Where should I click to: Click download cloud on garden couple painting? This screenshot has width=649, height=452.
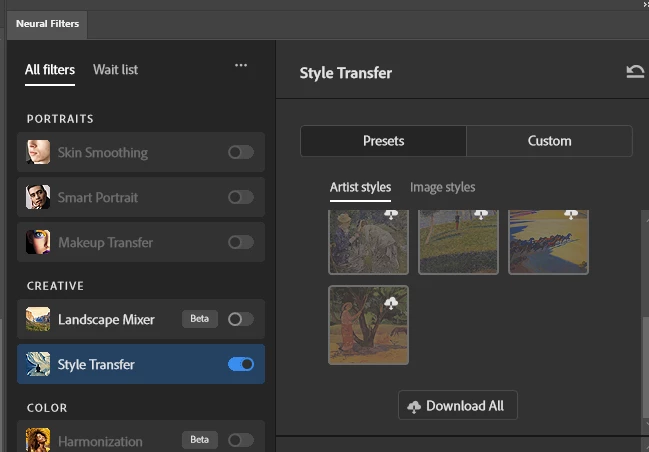point(391,214)
